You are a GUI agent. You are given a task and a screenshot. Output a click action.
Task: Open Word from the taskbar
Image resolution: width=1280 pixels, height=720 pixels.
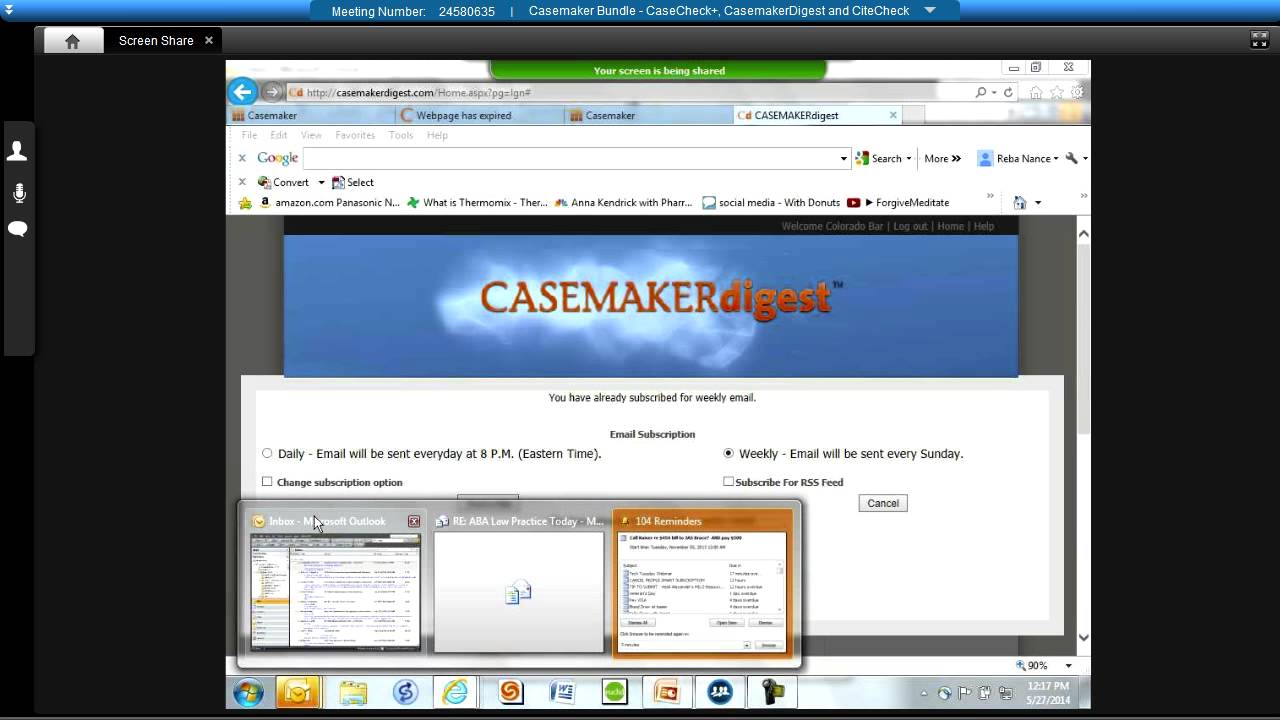562,692
